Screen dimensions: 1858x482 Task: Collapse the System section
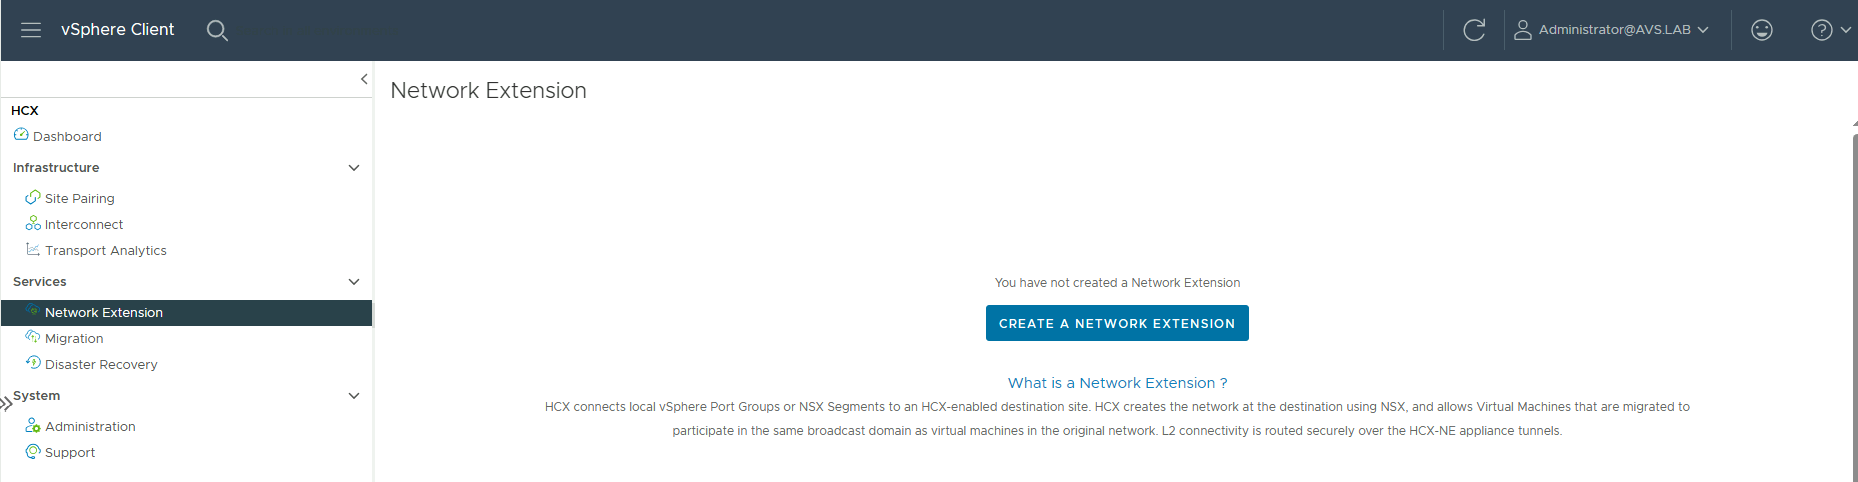tap(353, 396)
